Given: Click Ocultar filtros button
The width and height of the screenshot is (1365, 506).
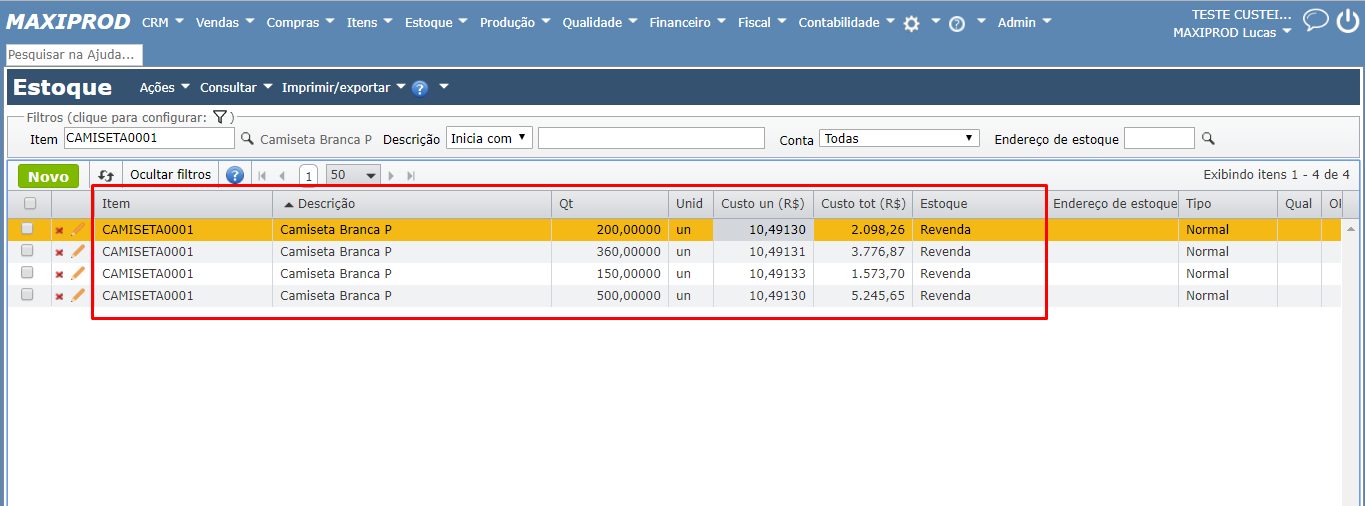Looking at the screenshot, I should (x=170, y=175).
